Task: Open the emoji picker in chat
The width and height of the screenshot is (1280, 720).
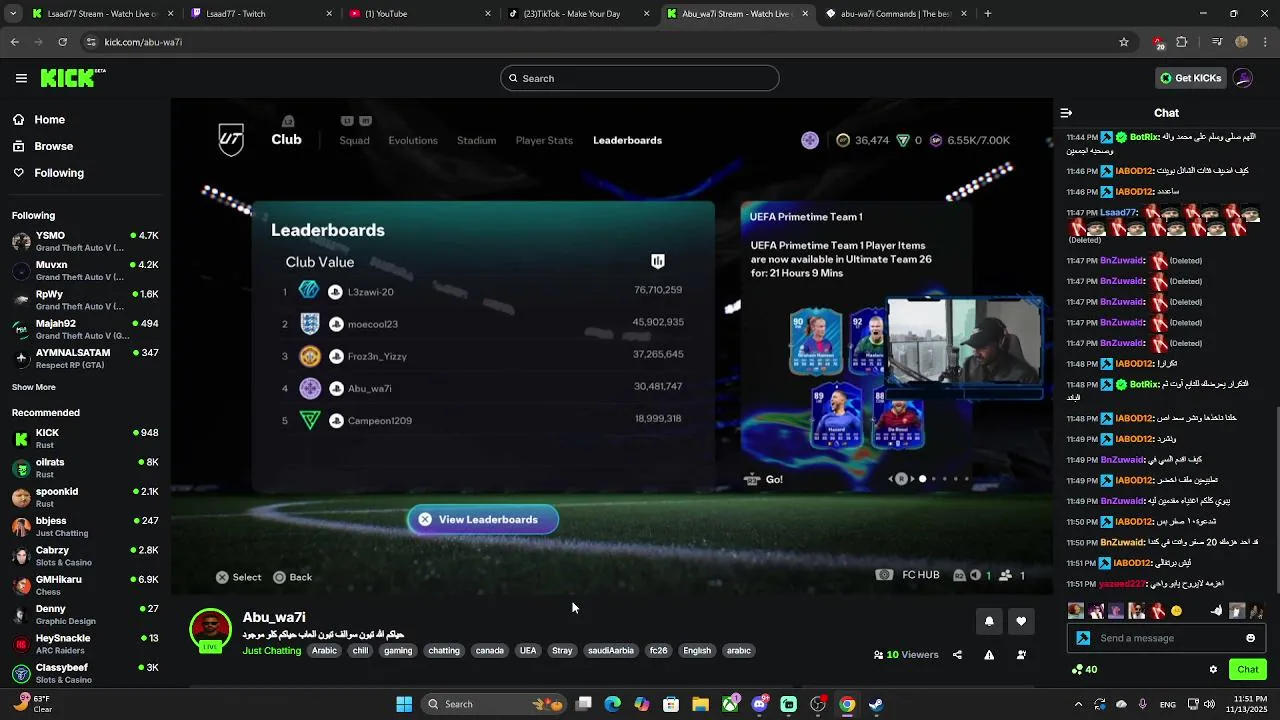Action: tap(1250, 638)
